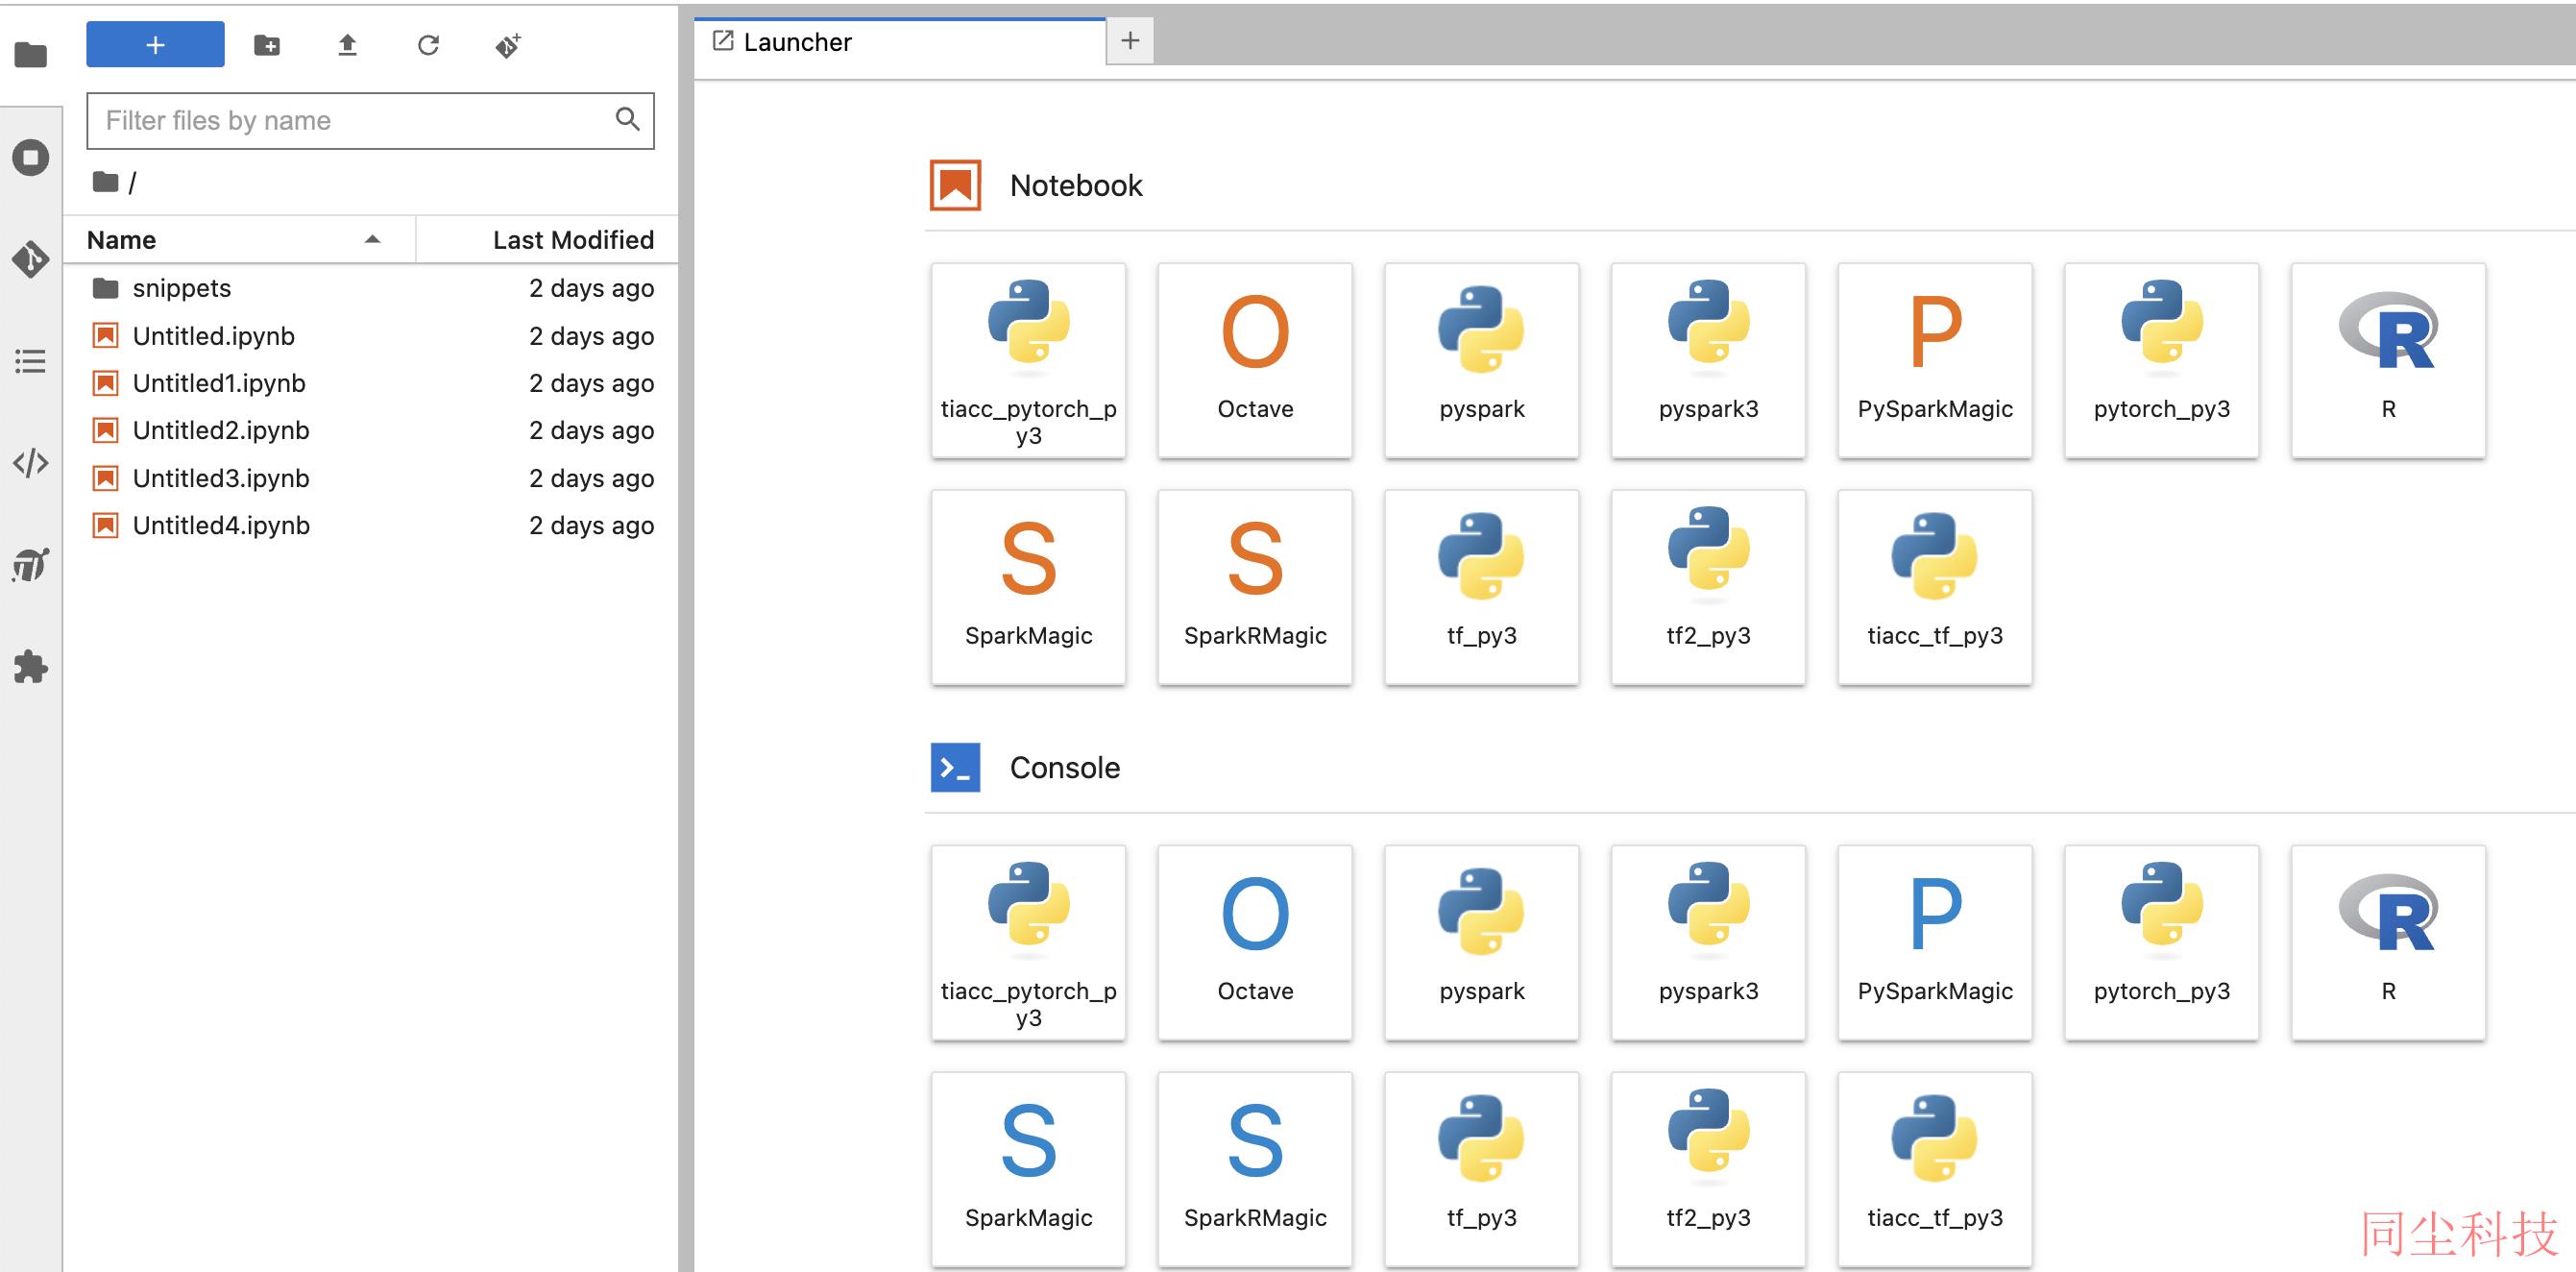
Task: Upload files using the upload icon
Action: [347, 45]
